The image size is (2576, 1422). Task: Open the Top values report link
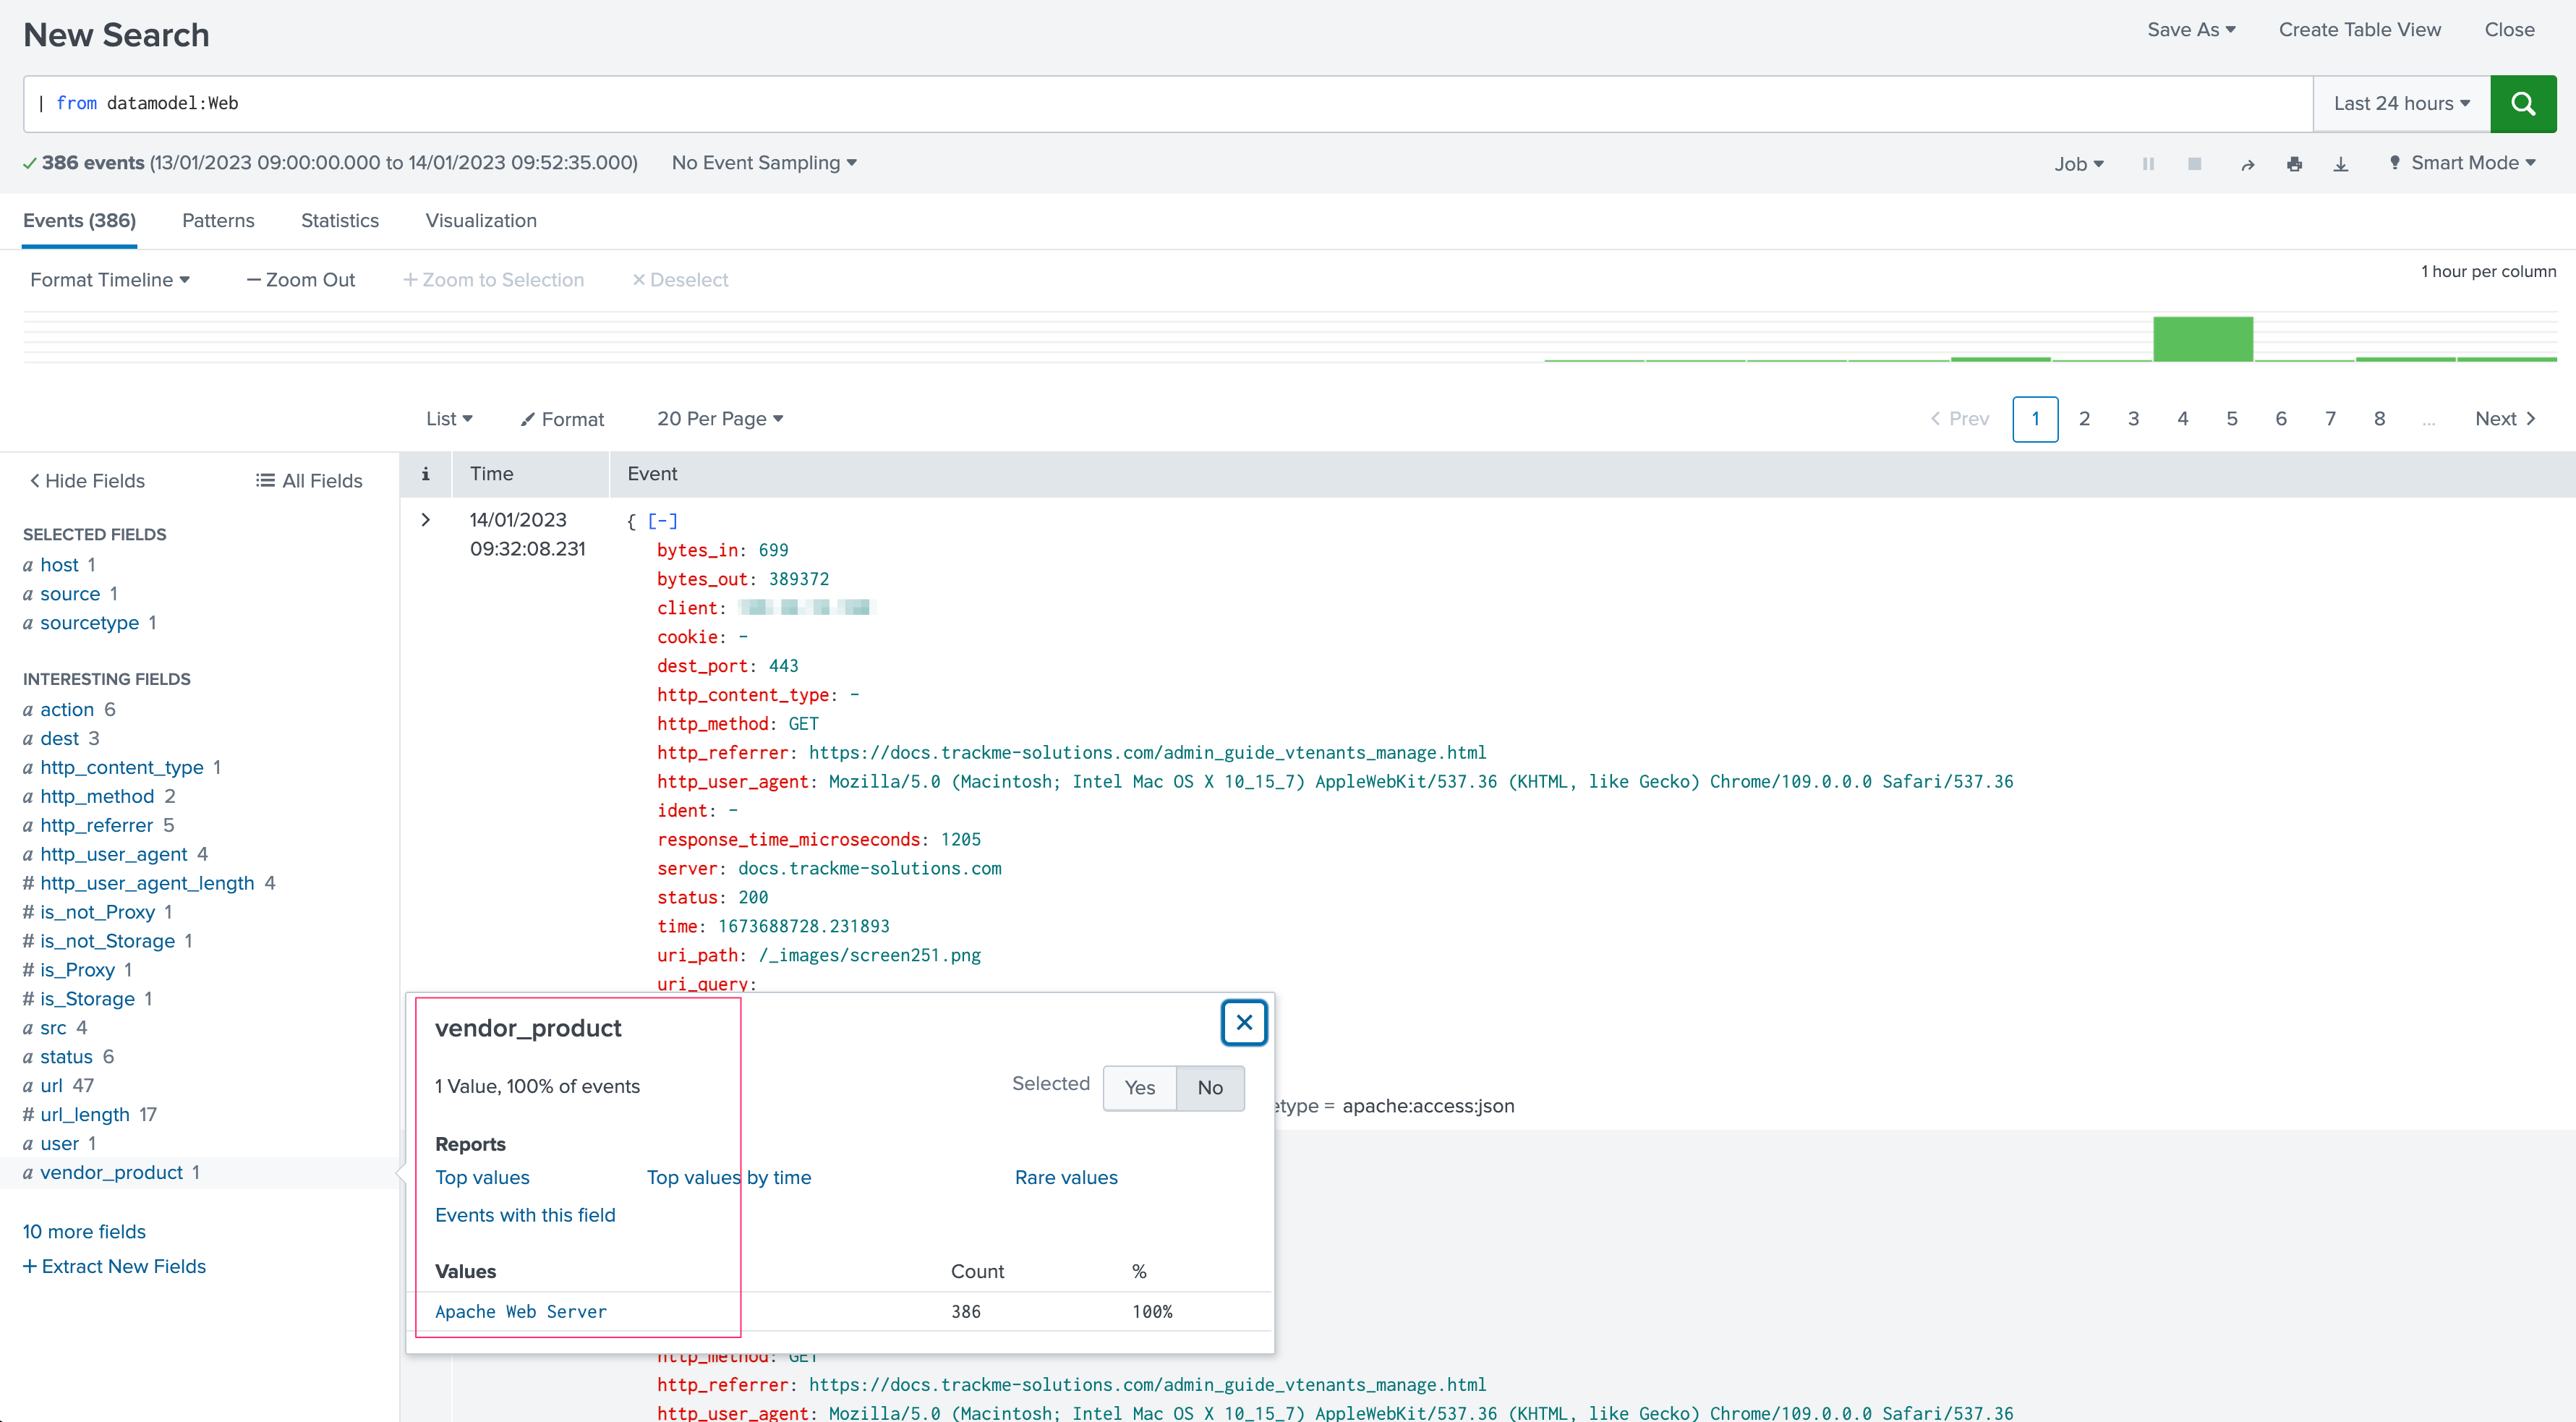(482, 1178)
